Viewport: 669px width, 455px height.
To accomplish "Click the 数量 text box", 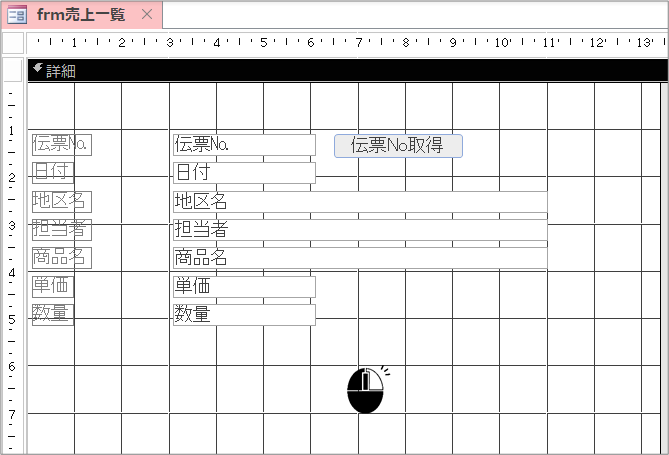I will (x=244, y=315).
